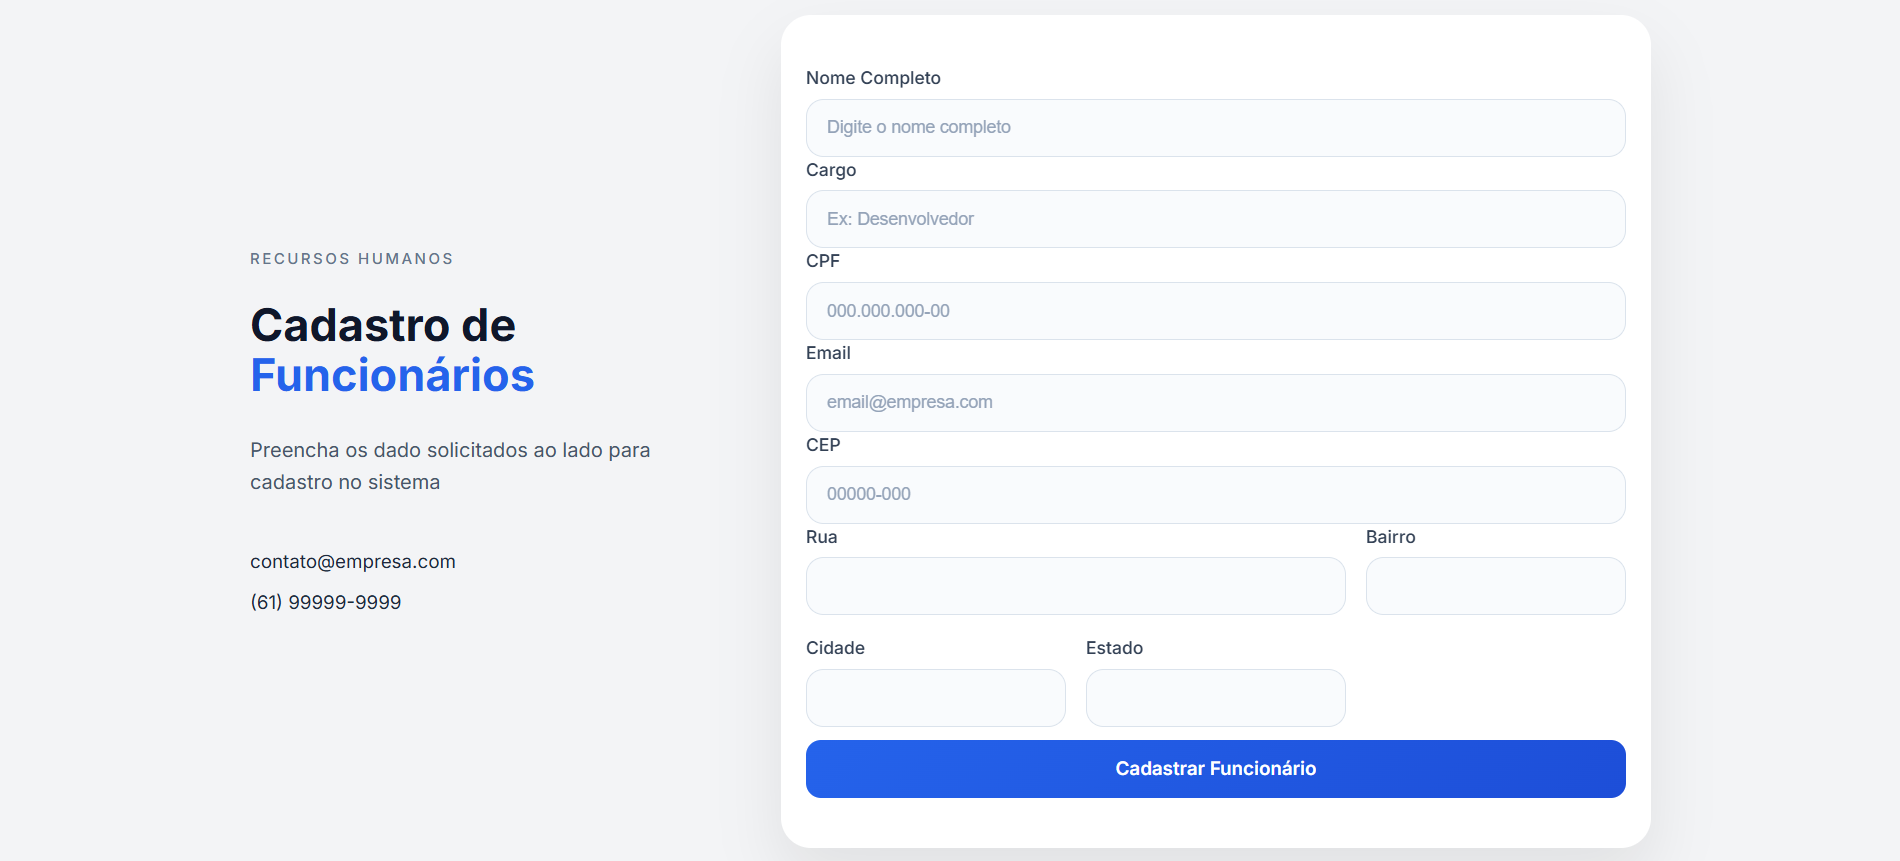Click the Cidade input field
1900x861 pixels.
point(935,698)
